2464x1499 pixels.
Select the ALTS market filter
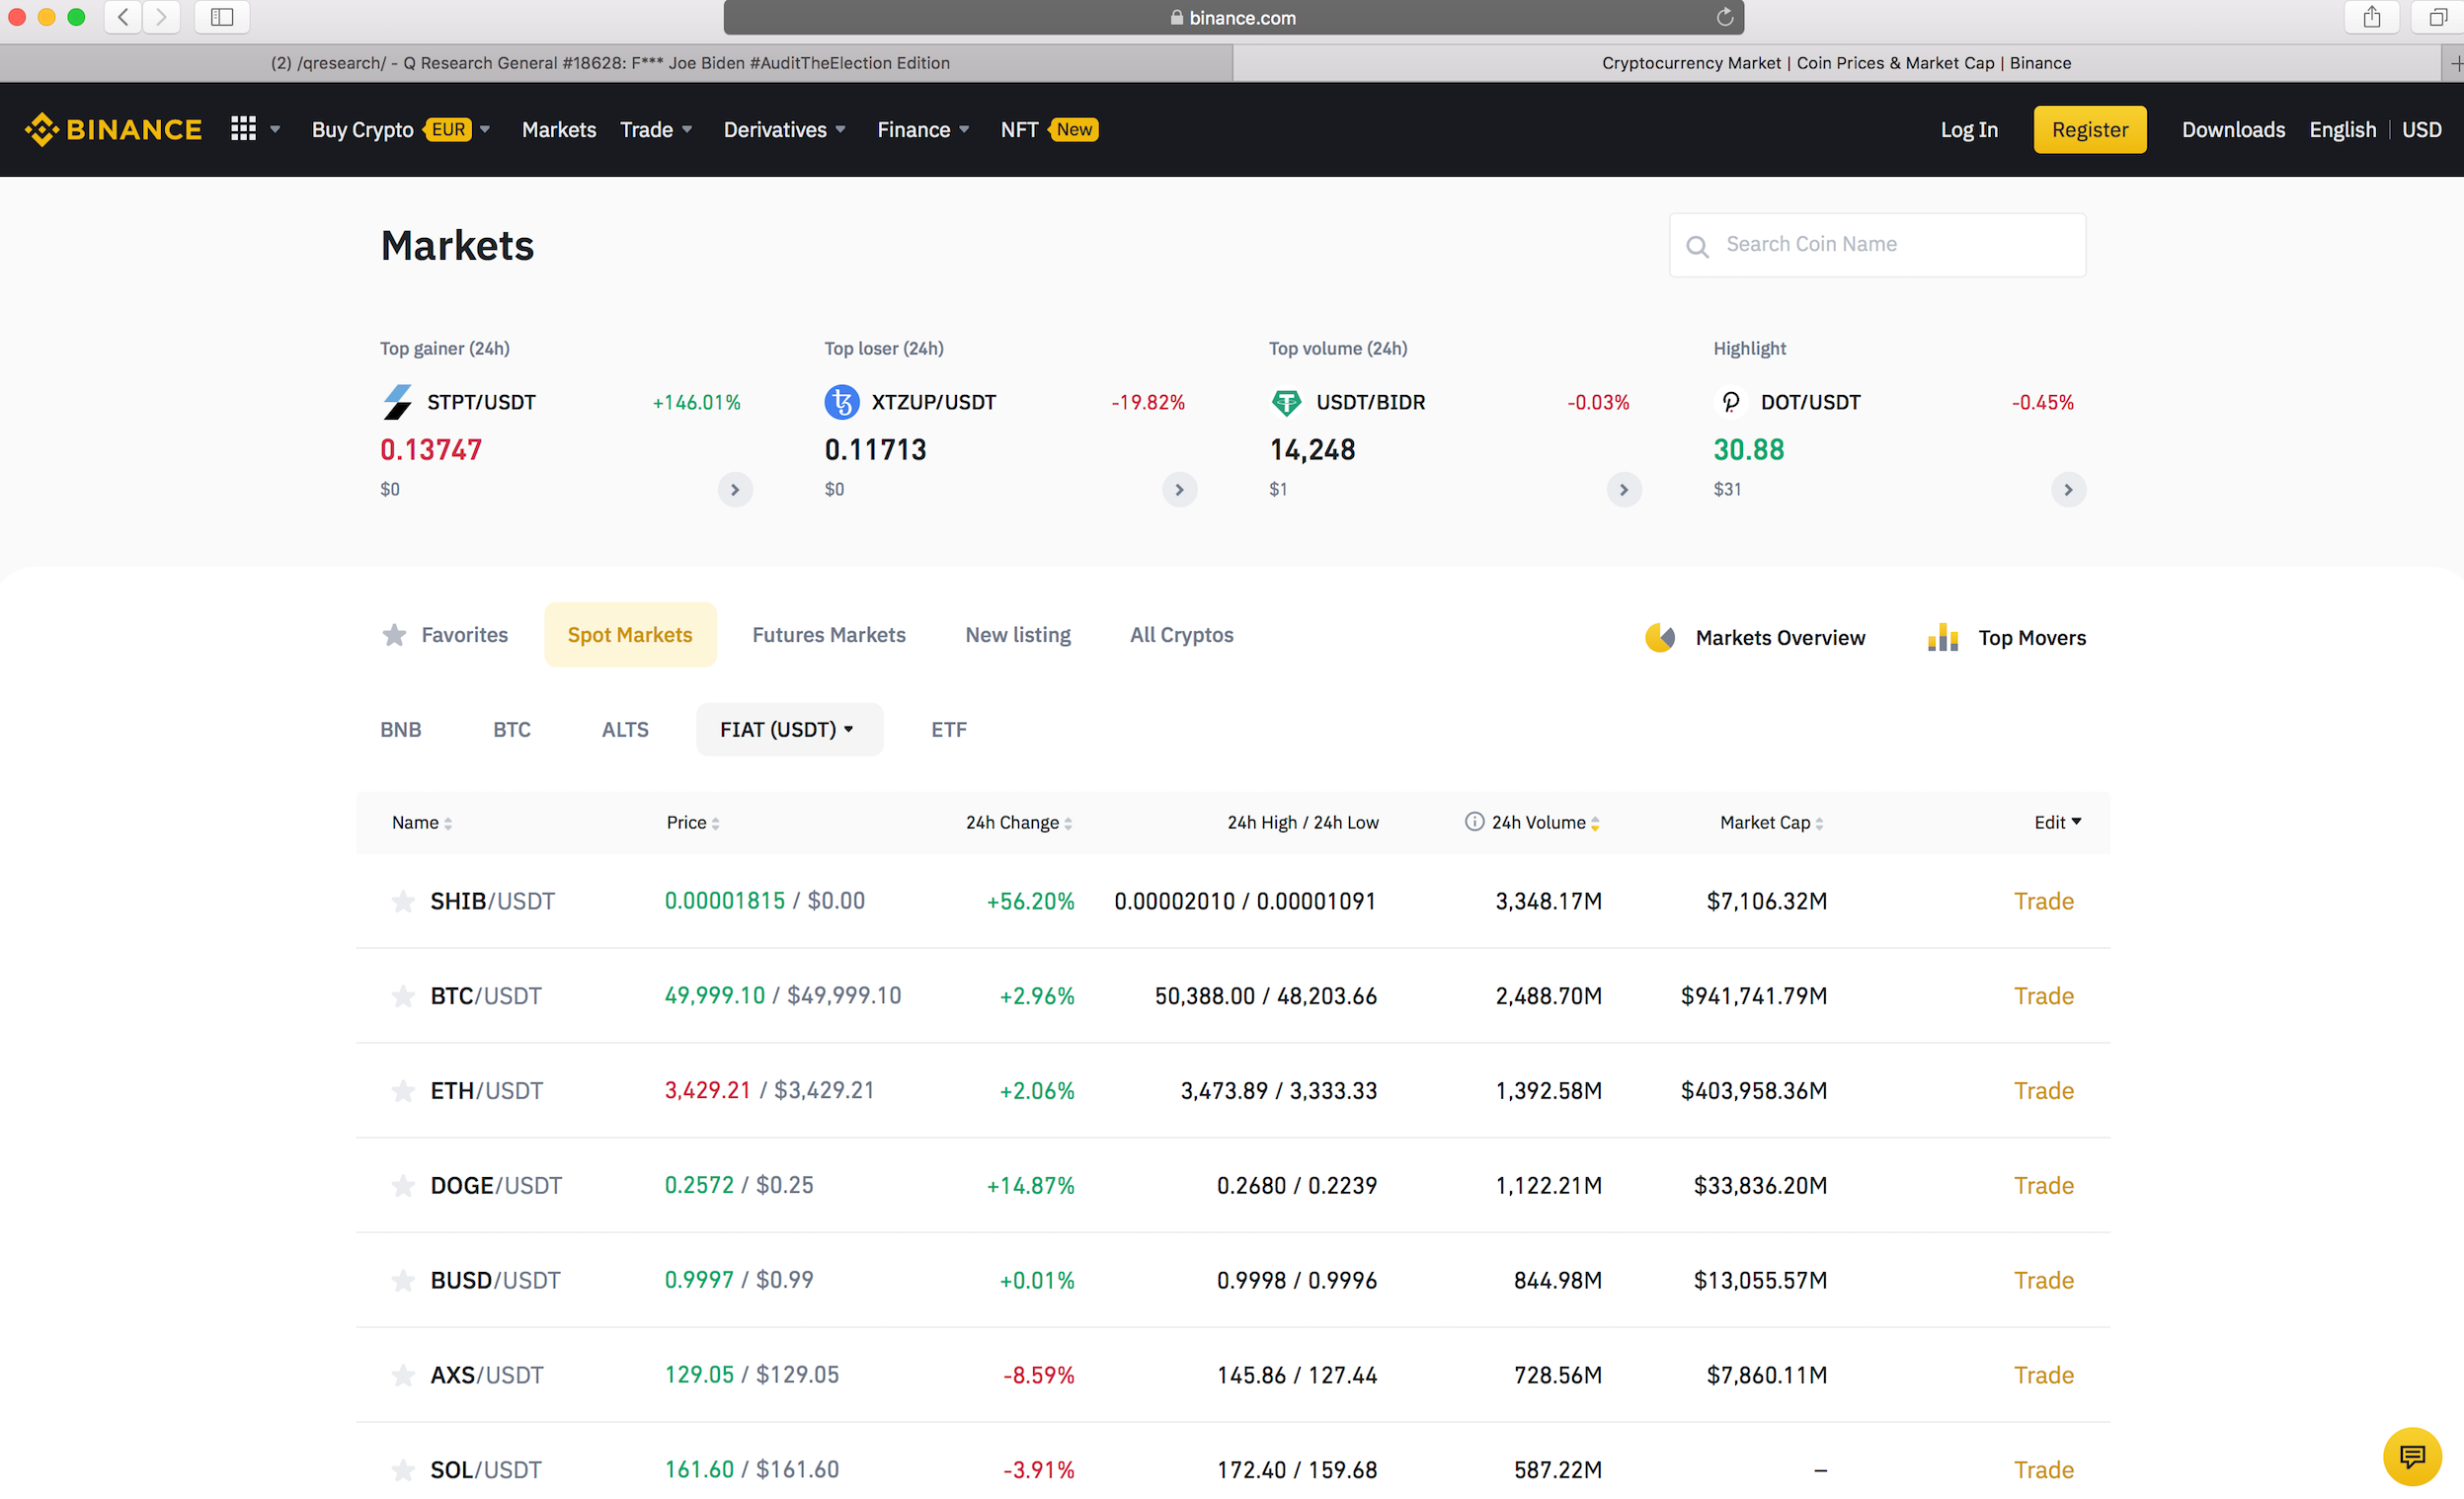[625, 730]
